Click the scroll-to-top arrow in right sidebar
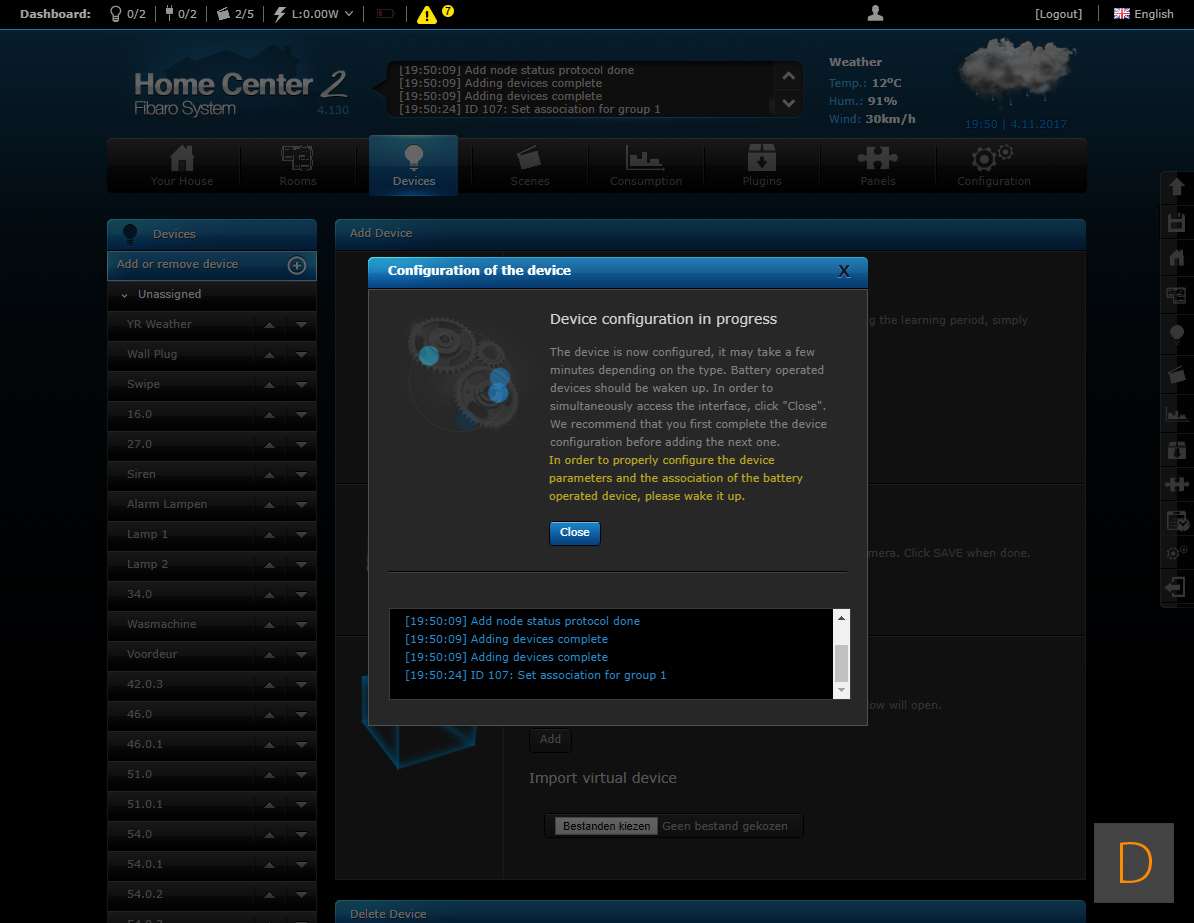The height and width of the screenshot is (923, 1194). pyautogui.click(x=1176, y=187)
